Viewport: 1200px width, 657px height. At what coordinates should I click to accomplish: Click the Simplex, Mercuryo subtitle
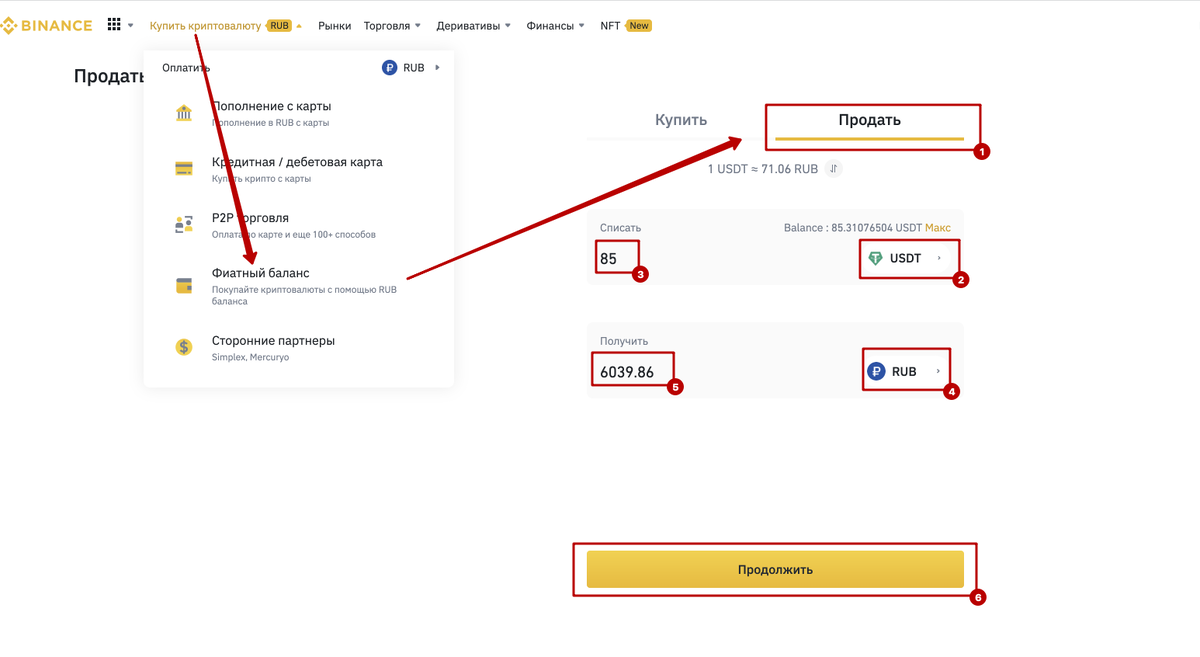[250, 357]
